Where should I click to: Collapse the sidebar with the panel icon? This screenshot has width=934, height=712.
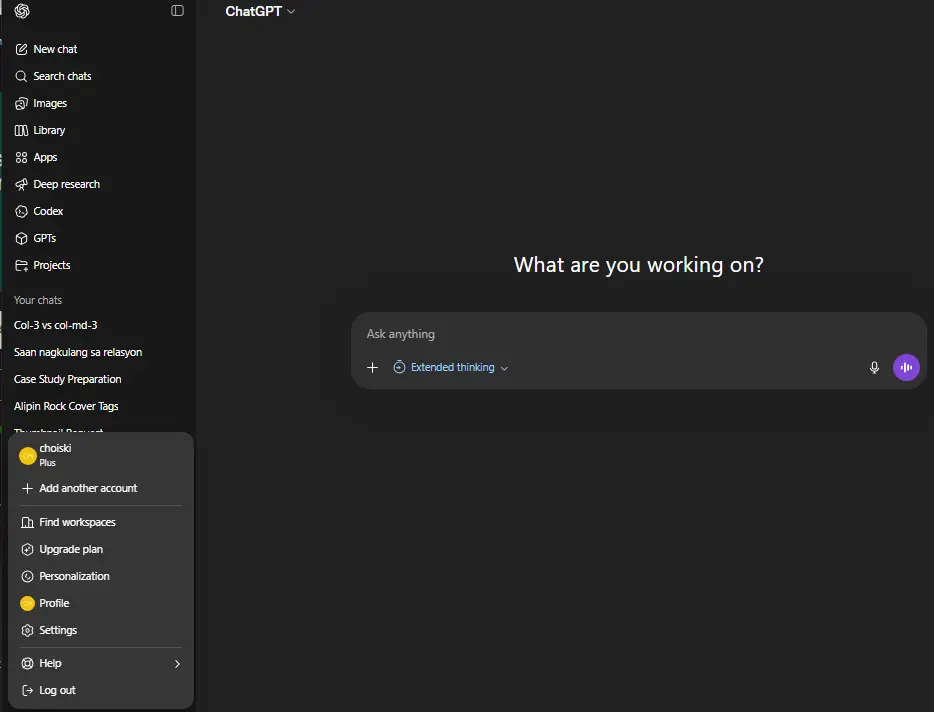(x=177, y=11)
